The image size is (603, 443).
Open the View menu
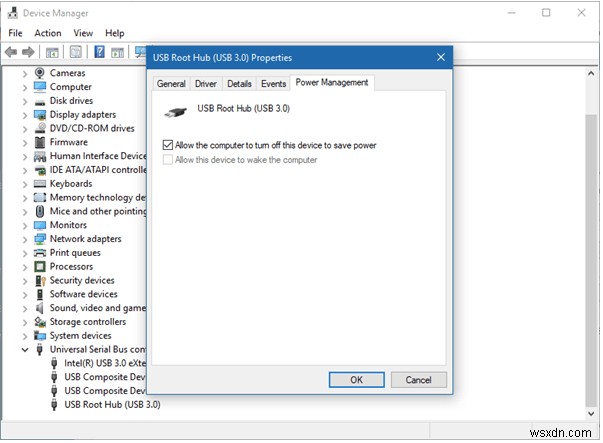point(83,33)
